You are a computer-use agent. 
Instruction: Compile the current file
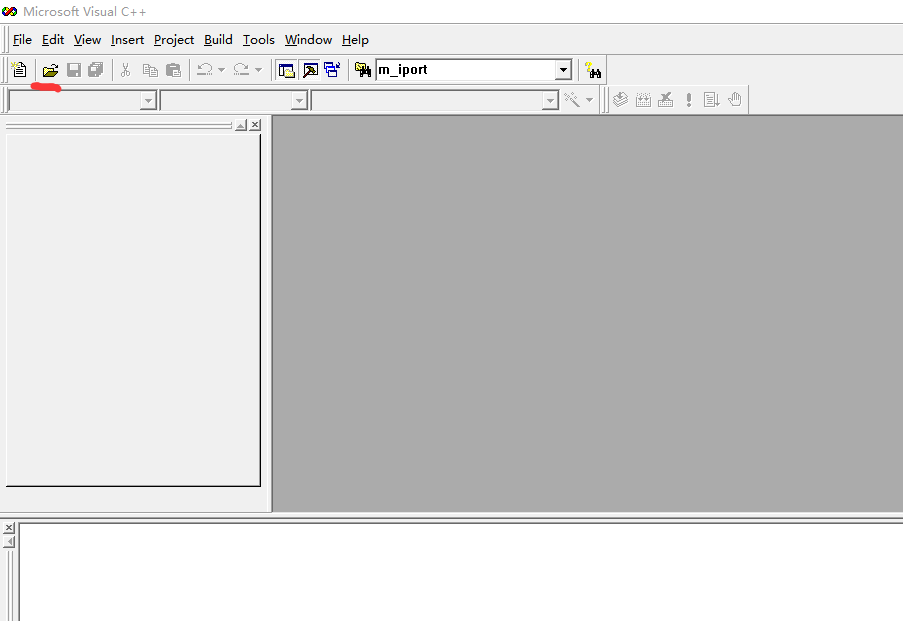click(619, 99)
